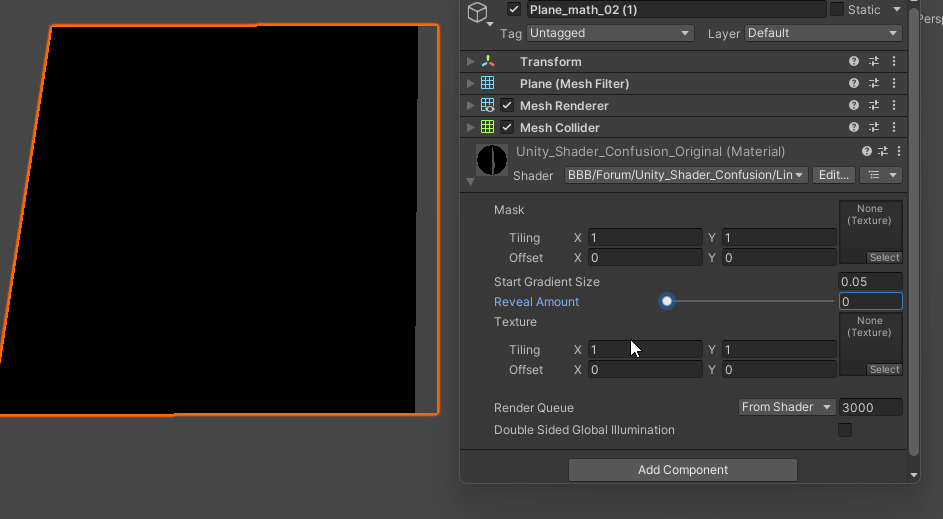Image resolution: width=943 pixels, height=519 pixels.
Task: Collapse the material properties foldout arrow
Action: coord(471,182)
